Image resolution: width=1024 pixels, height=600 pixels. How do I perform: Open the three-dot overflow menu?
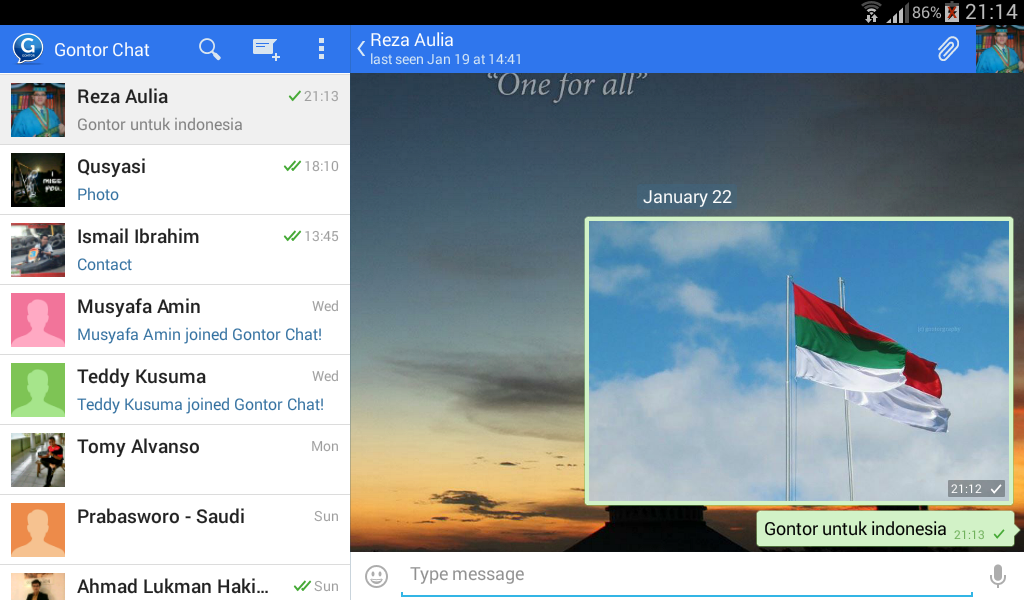click(x=321, y=49)
